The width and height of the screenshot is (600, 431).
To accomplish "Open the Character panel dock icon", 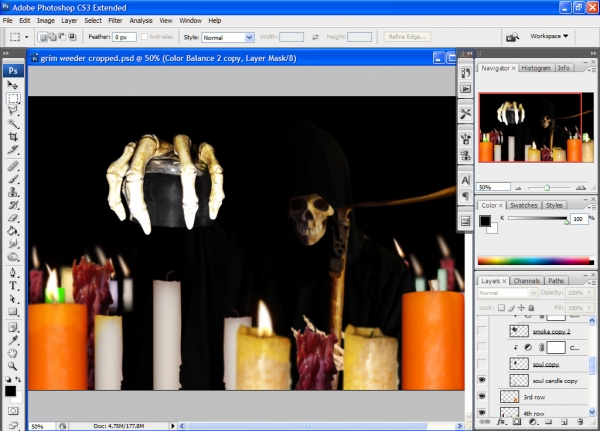I will tap(466, 180).
